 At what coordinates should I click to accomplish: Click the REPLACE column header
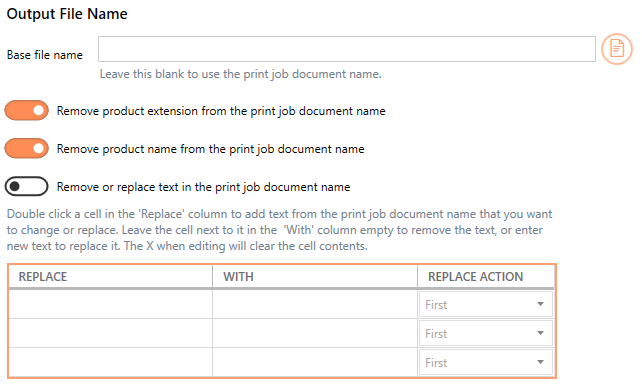(110, 277)
